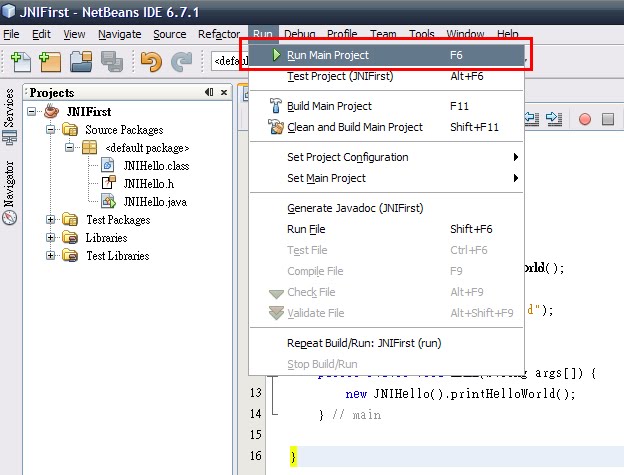
Task: Open the project configuration combo box
Action: [230, 61]
